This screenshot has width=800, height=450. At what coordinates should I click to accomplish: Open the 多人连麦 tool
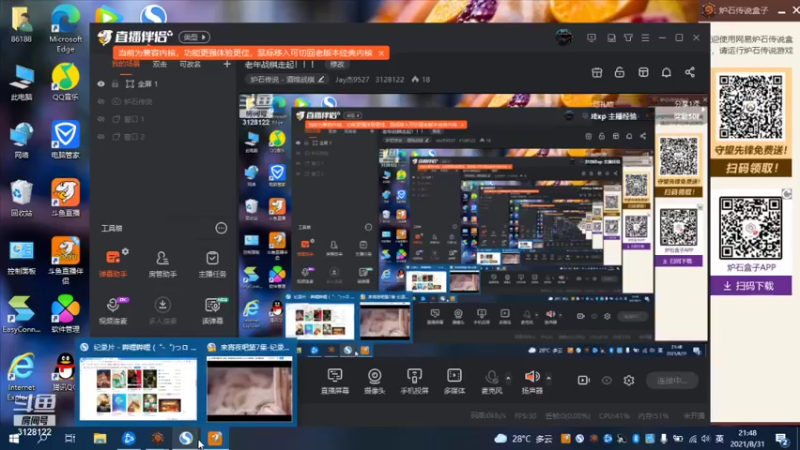tap(162, 310)
